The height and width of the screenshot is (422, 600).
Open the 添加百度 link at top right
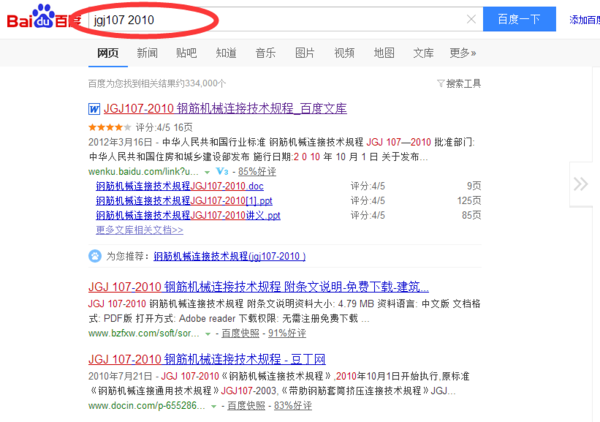point(584,20)
